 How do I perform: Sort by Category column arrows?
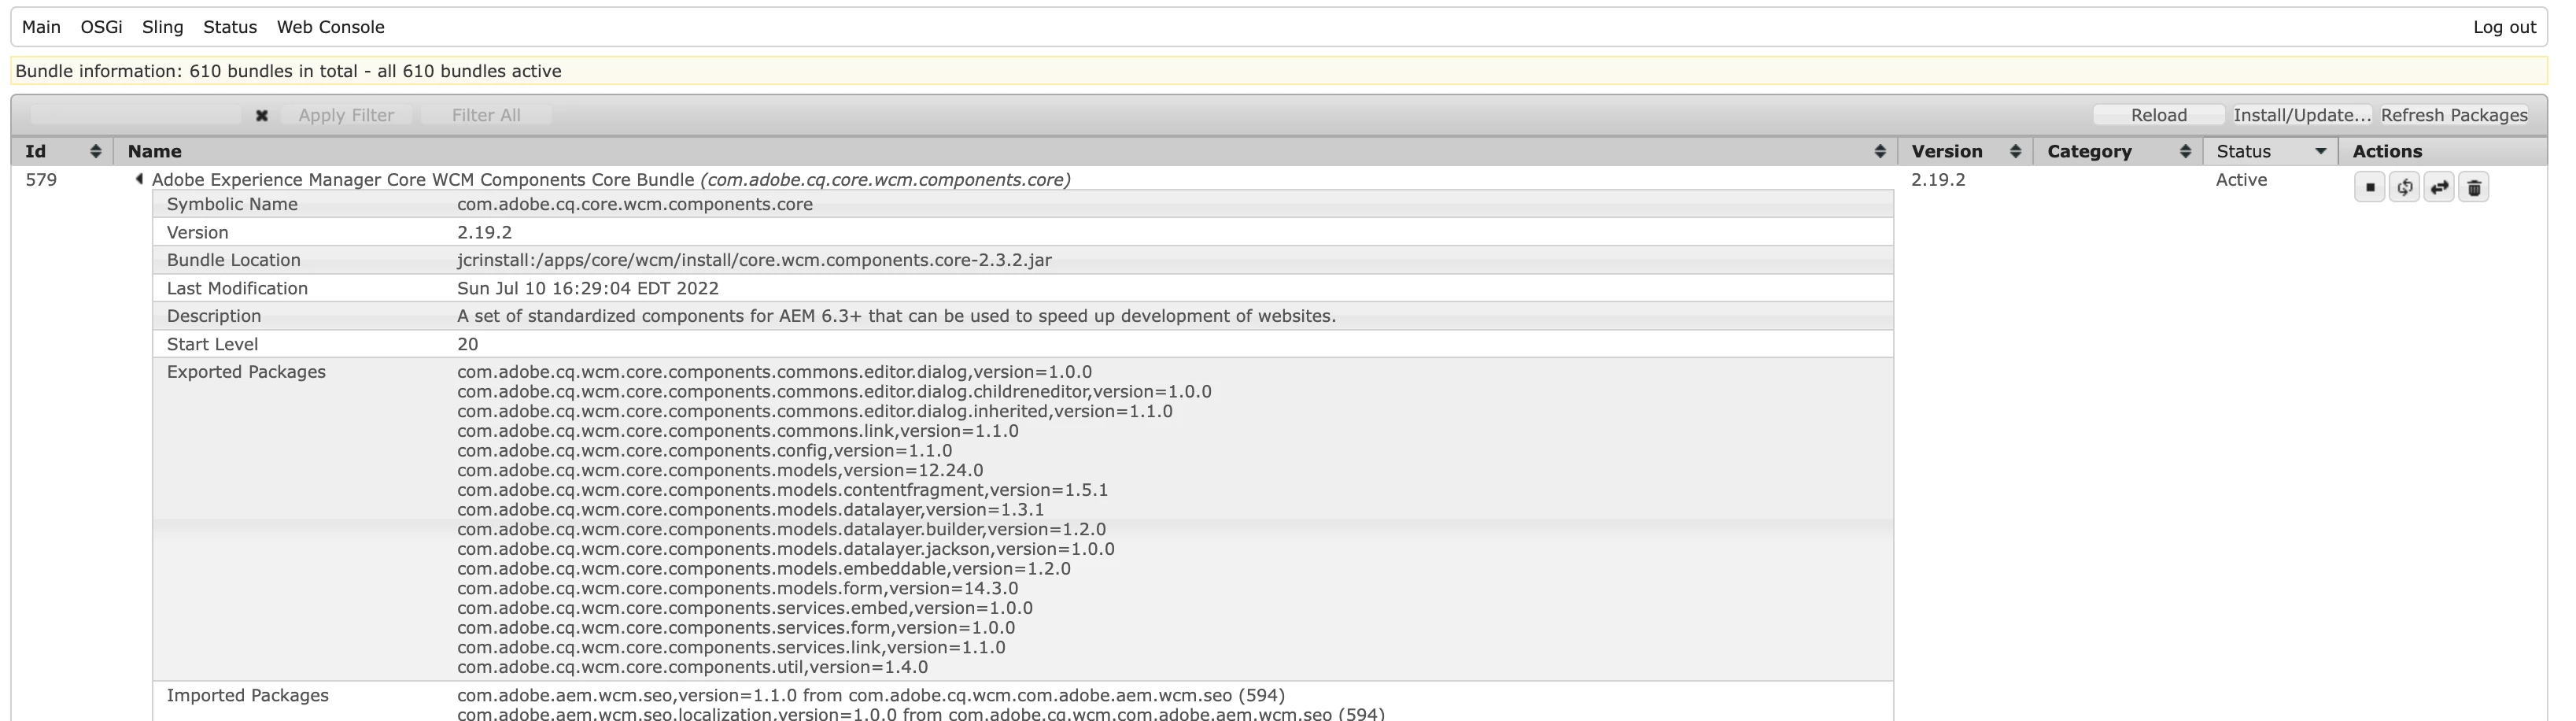pos(2185,151)
